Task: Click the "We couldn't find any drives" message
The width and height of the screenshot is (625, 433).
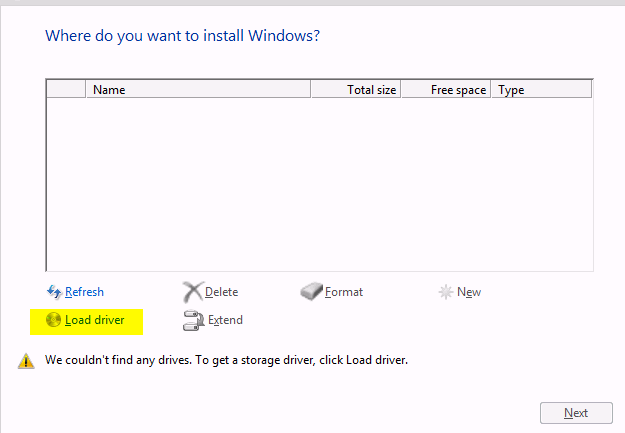Action: [226, 360]
